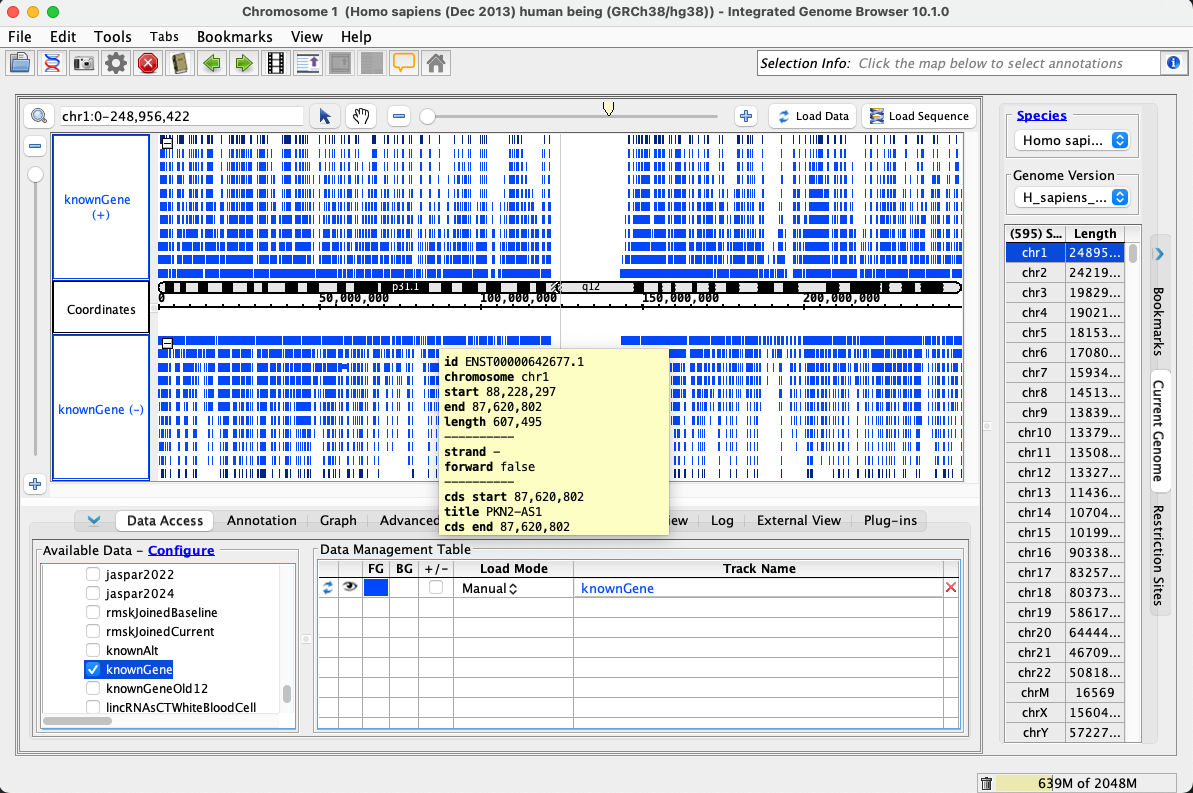
Task: Click the film strip icon
Action: point(275,64)
